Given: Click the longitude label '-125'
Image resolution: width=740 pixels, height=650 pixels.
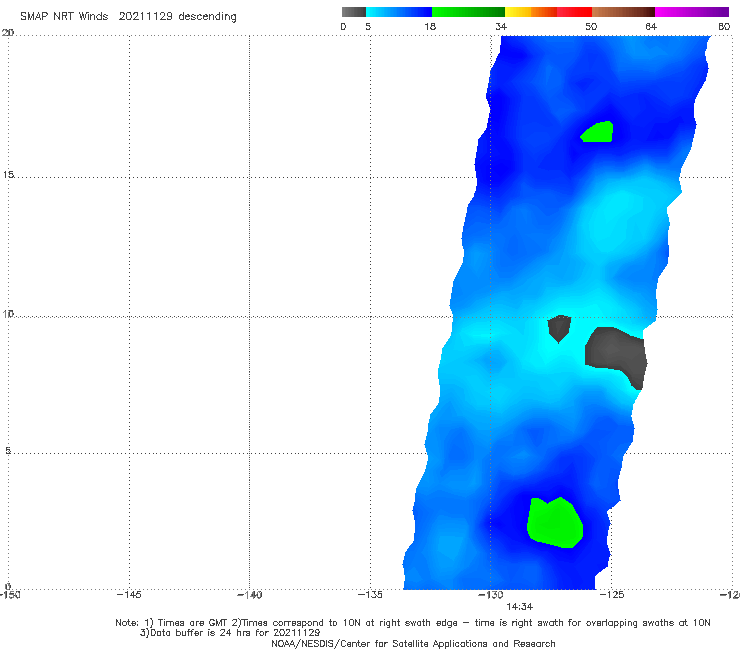Looking at the screenshot, I should [x=612, y=595].
